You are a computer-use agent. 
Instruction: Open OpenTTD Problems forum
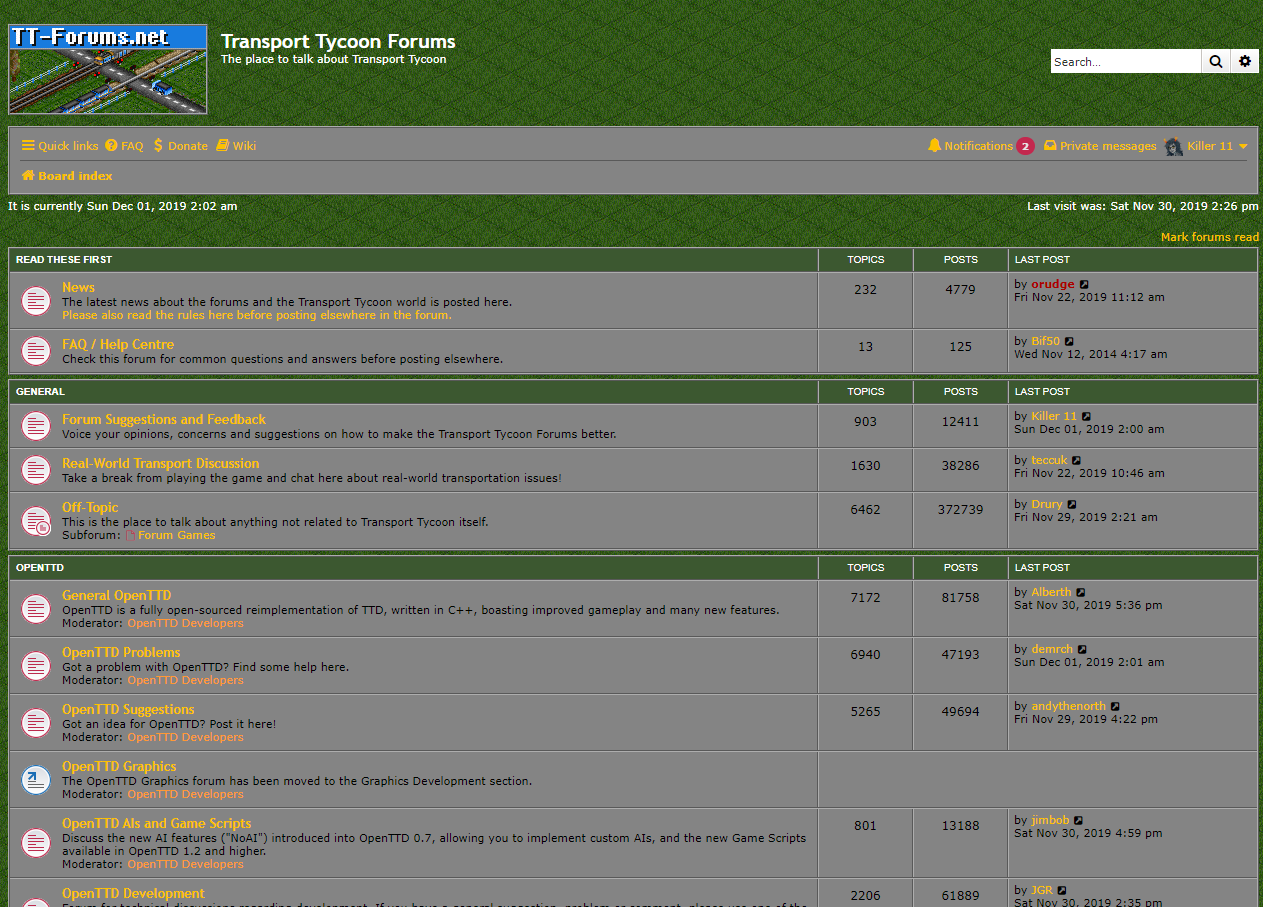click(x=121, y=652)
